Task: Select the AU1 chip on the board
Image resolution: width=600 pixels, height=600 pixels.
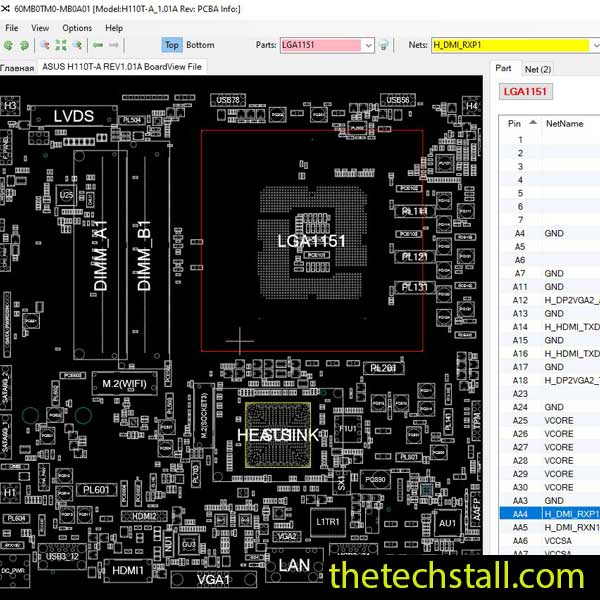Action: pyautogui.click(x=447, y=523)
